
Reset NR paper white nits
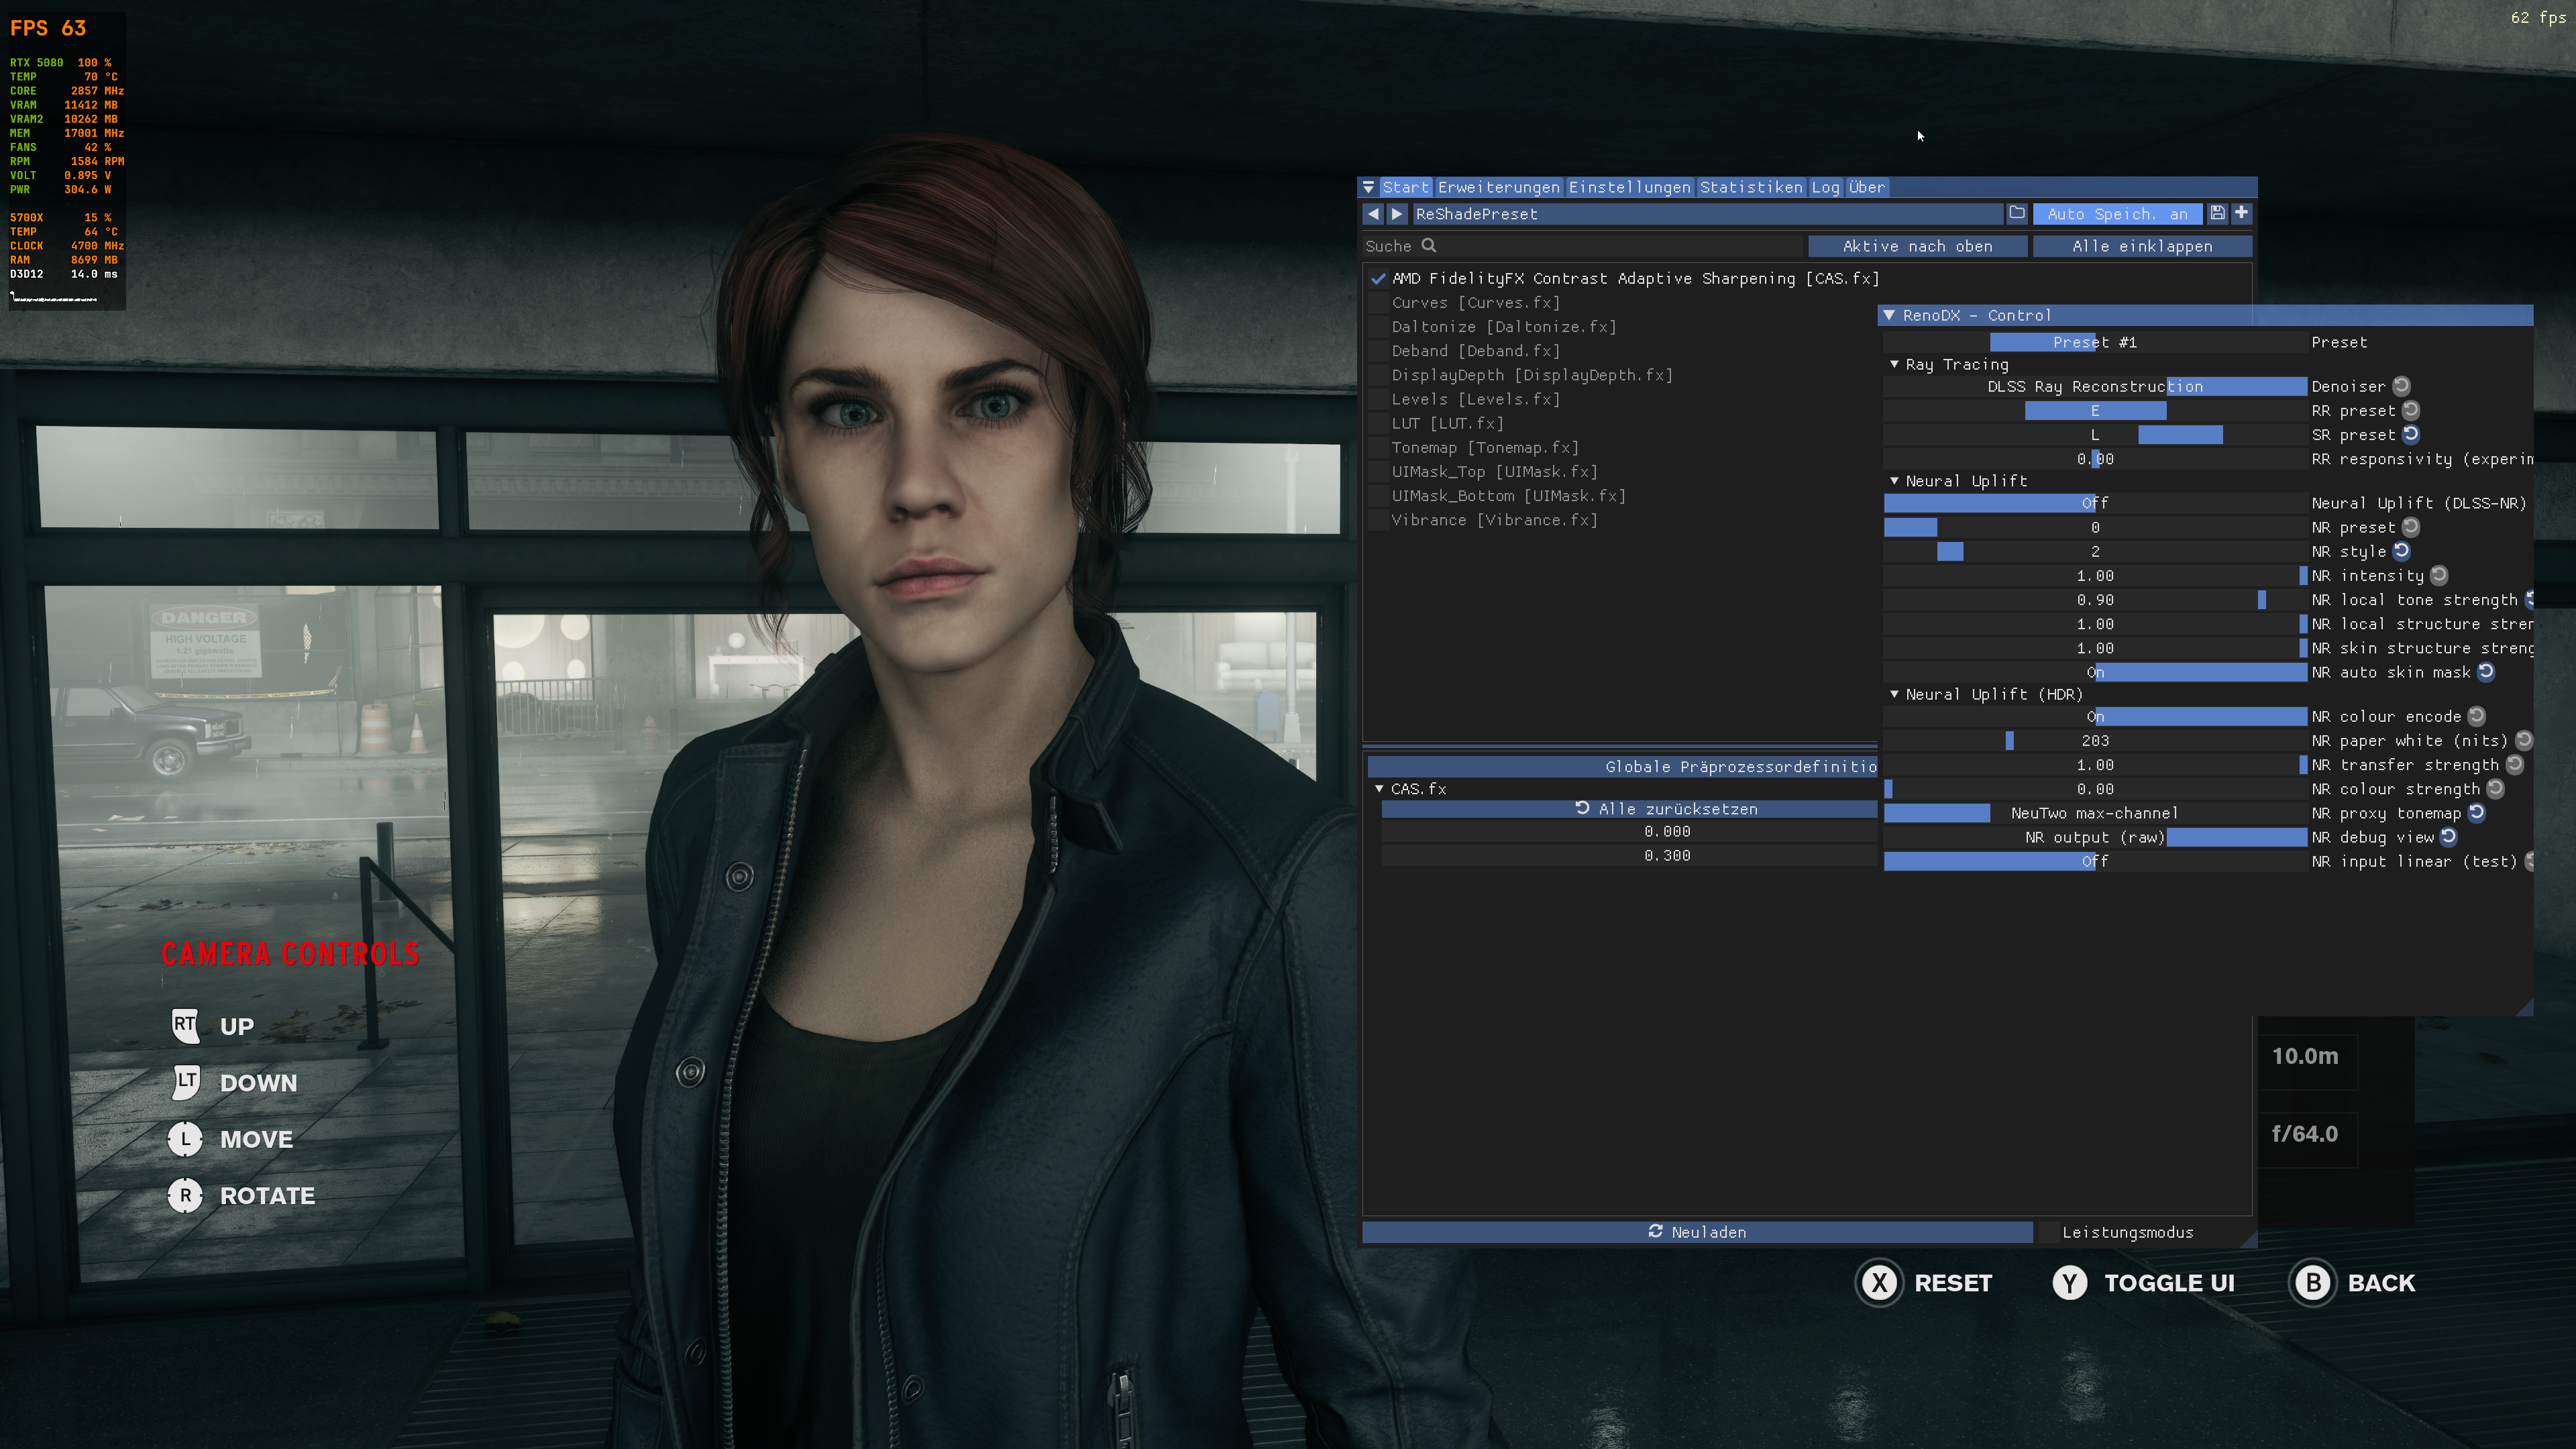(x=2524, y=740)
